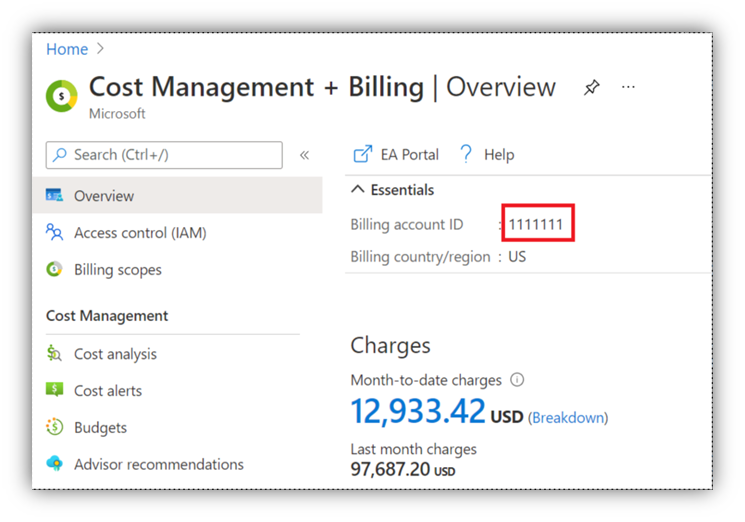Click the Help question mark icon

[466, 154]
